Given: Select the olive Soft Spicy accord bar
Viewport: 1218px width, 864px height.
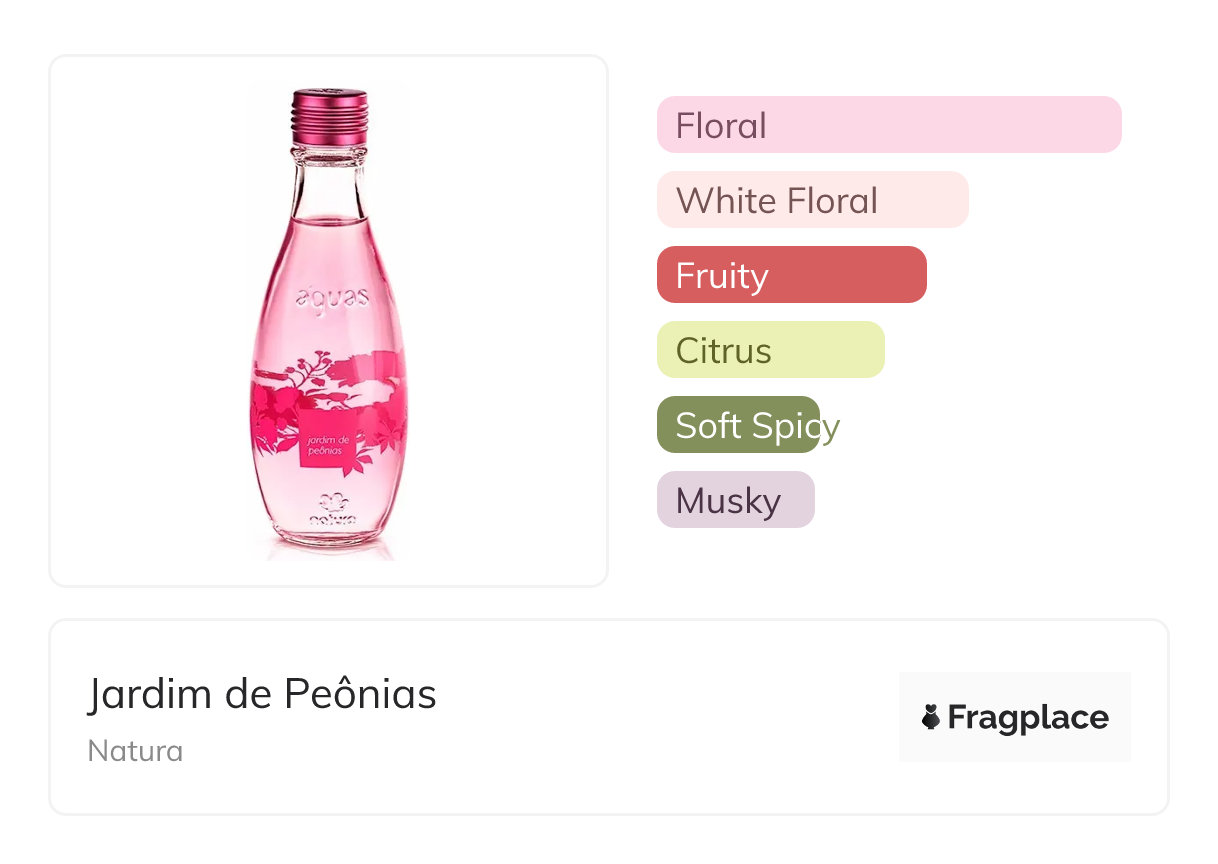Looking at the screenshot, I should point(738,425).
